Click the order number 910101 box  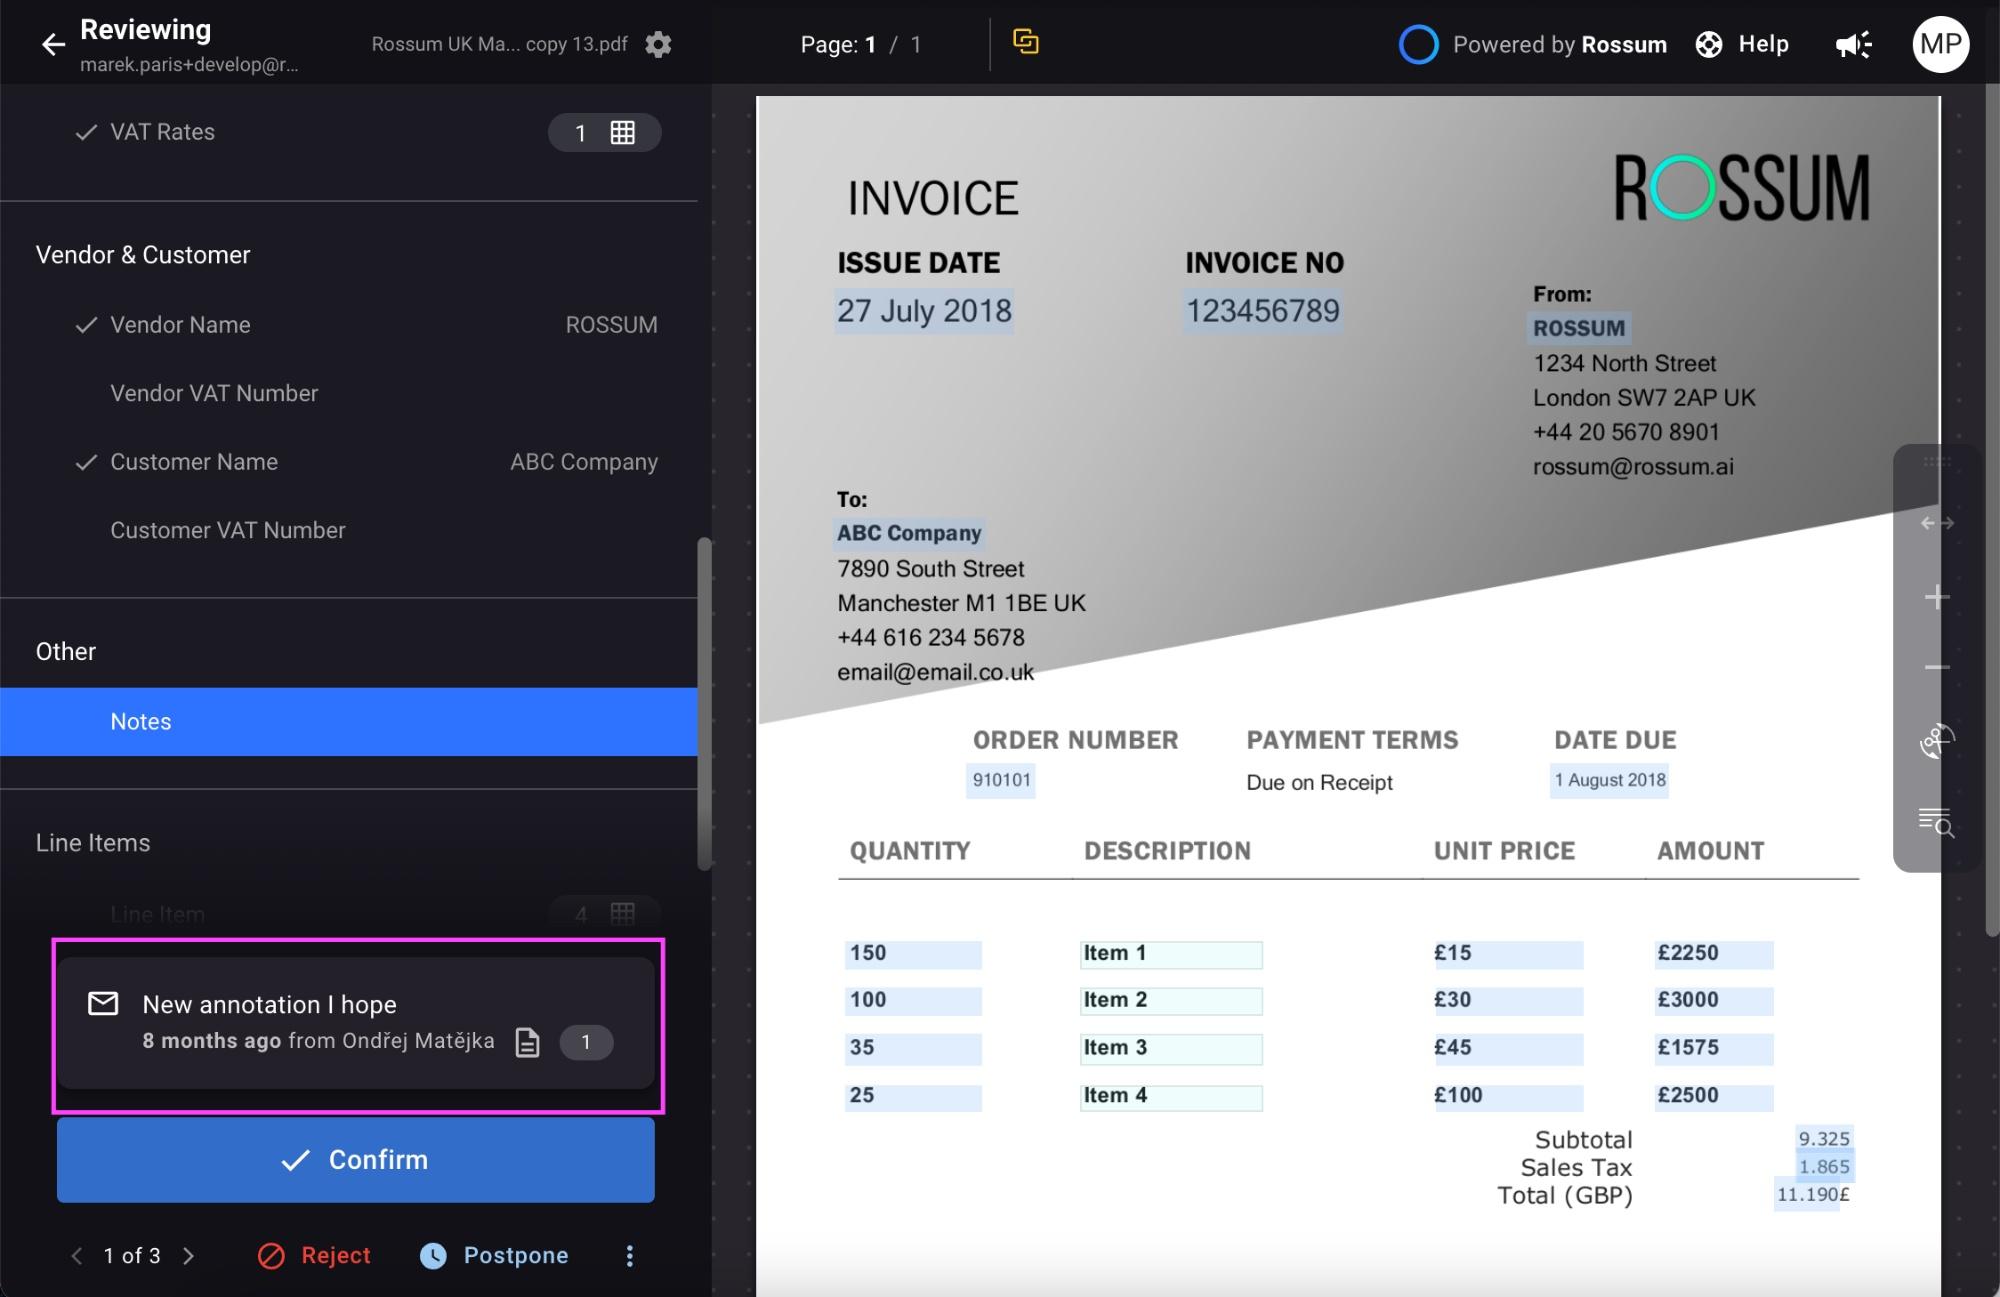[x=1001, y=780]
